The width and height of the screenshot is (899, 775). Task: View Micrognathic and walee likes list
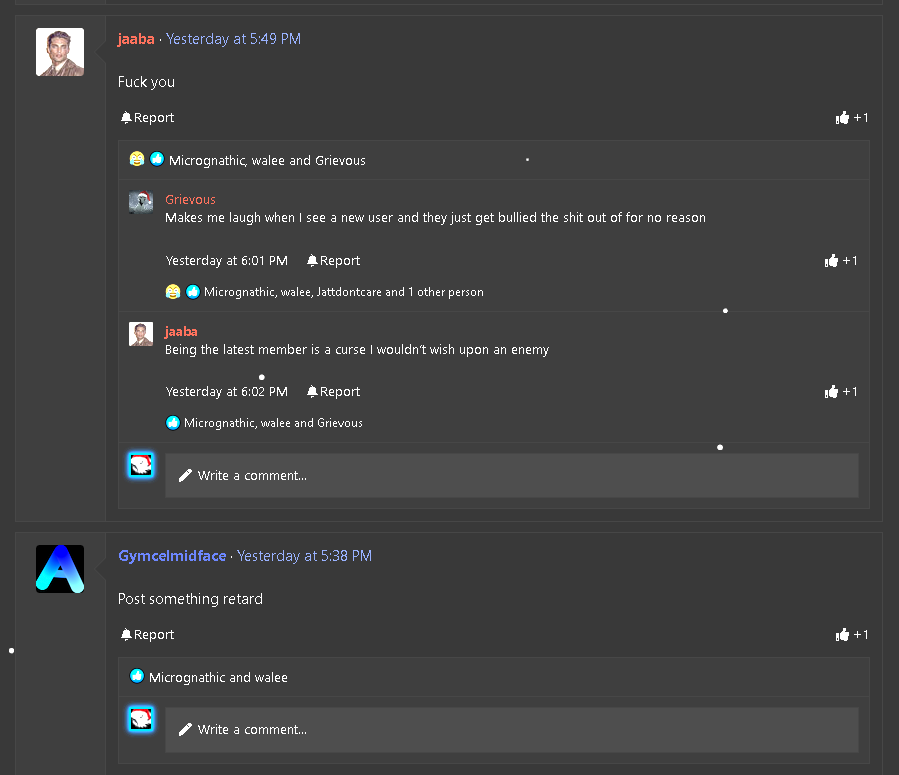point(218,678)
